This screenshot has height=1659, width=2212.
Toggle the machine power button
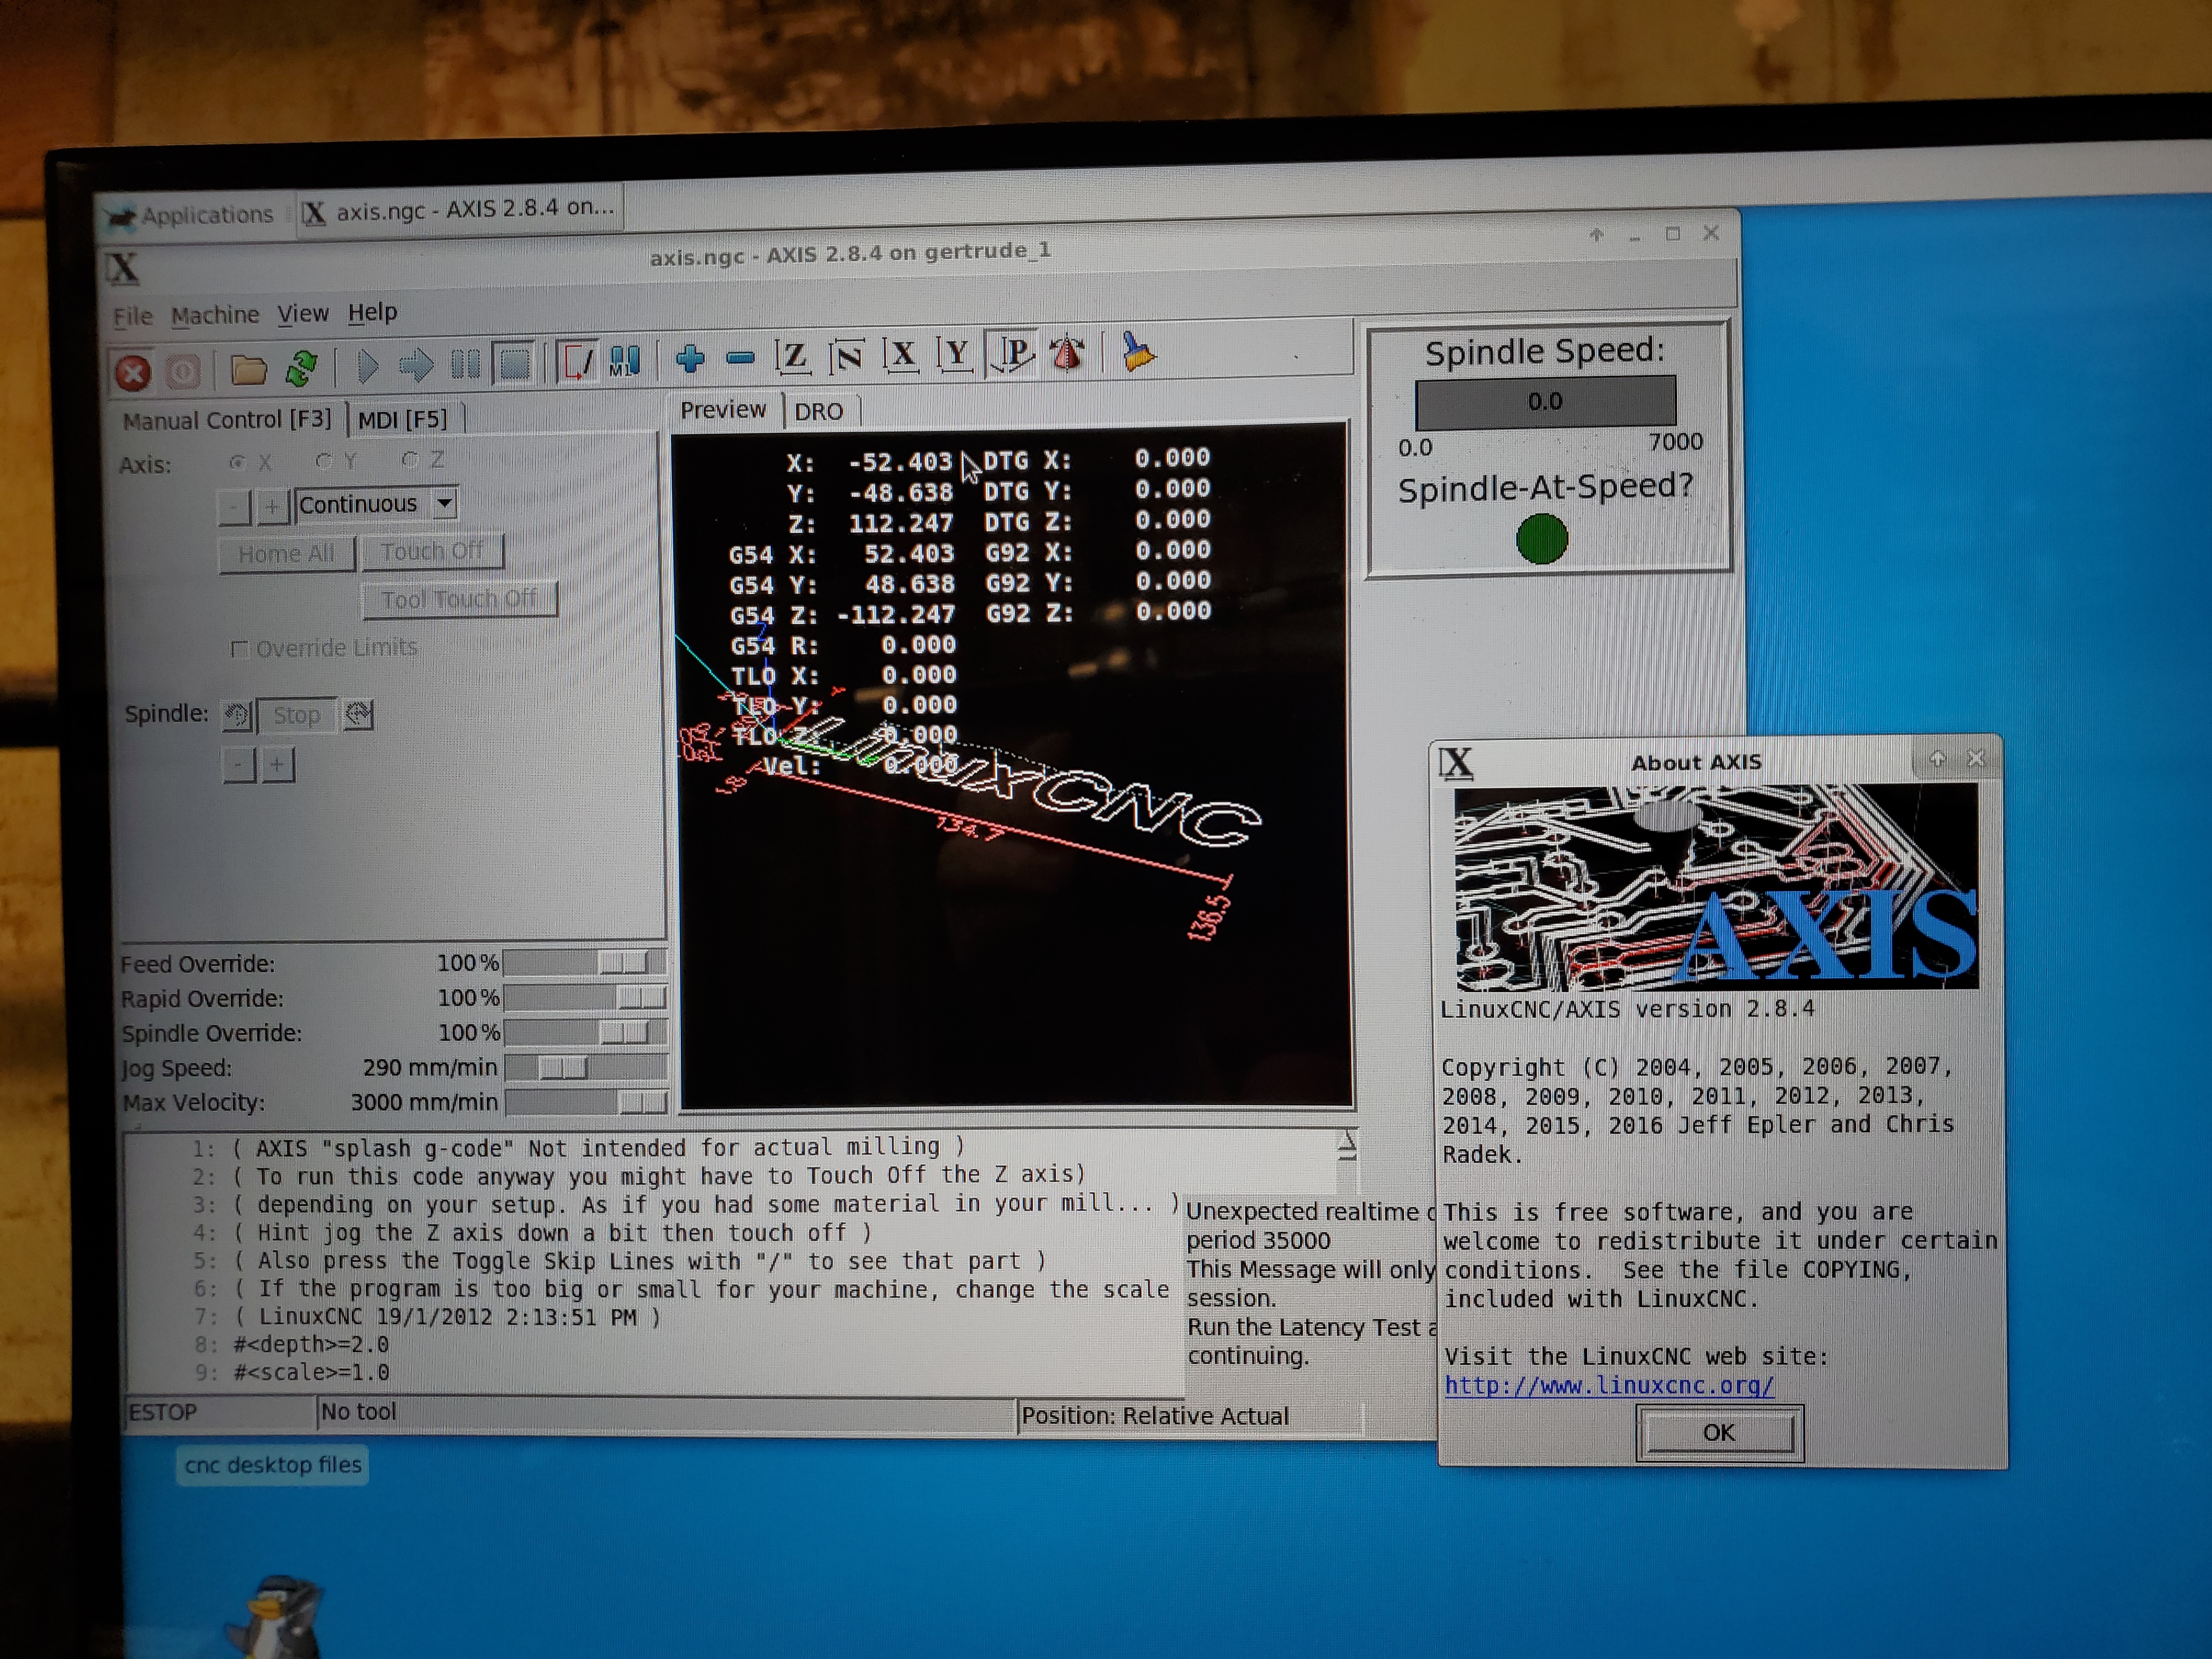pyautogui.click(x=183, y=372)
